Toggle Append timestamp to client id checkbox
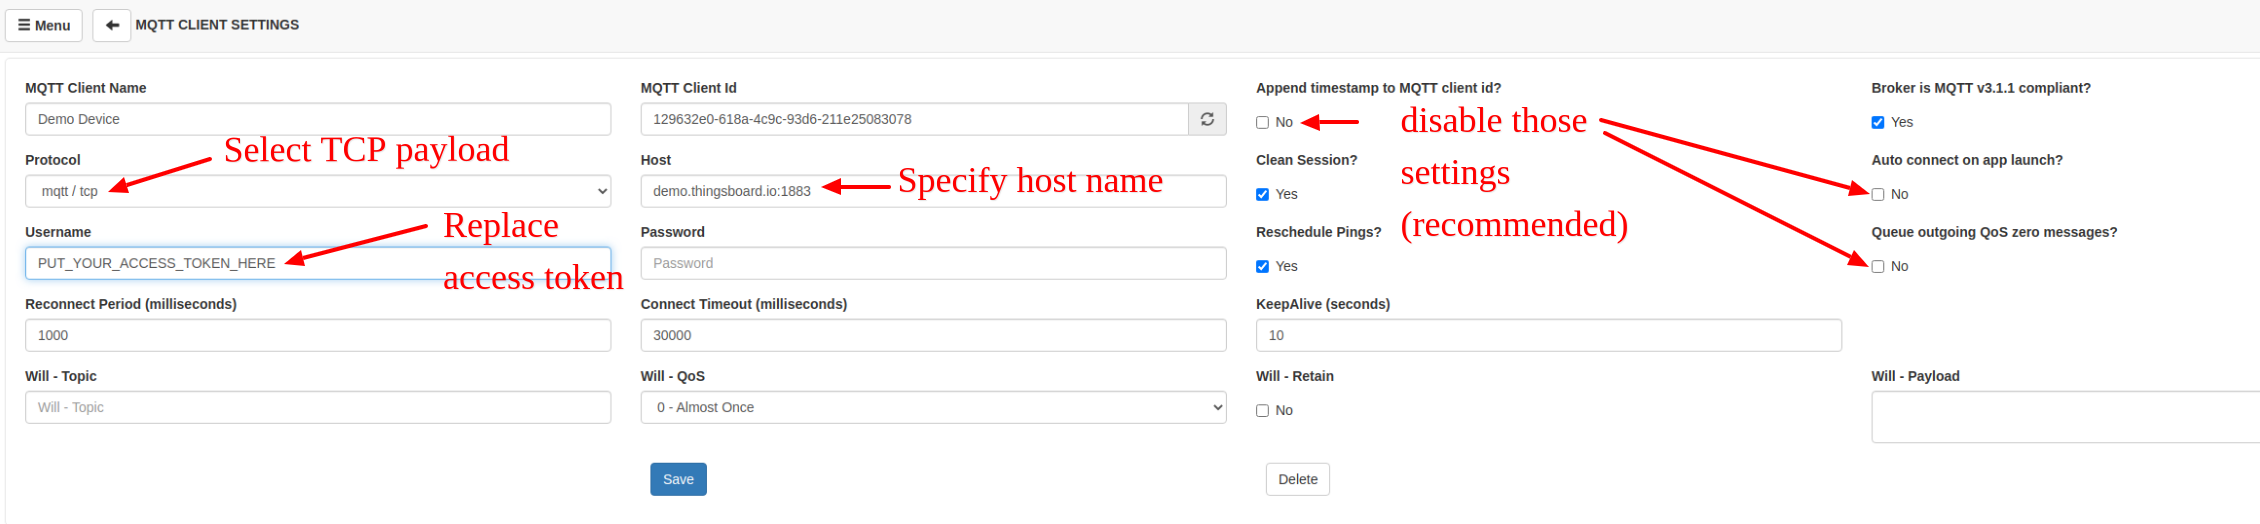Viewport: 2260px width, 524px height. (1262, 123)
